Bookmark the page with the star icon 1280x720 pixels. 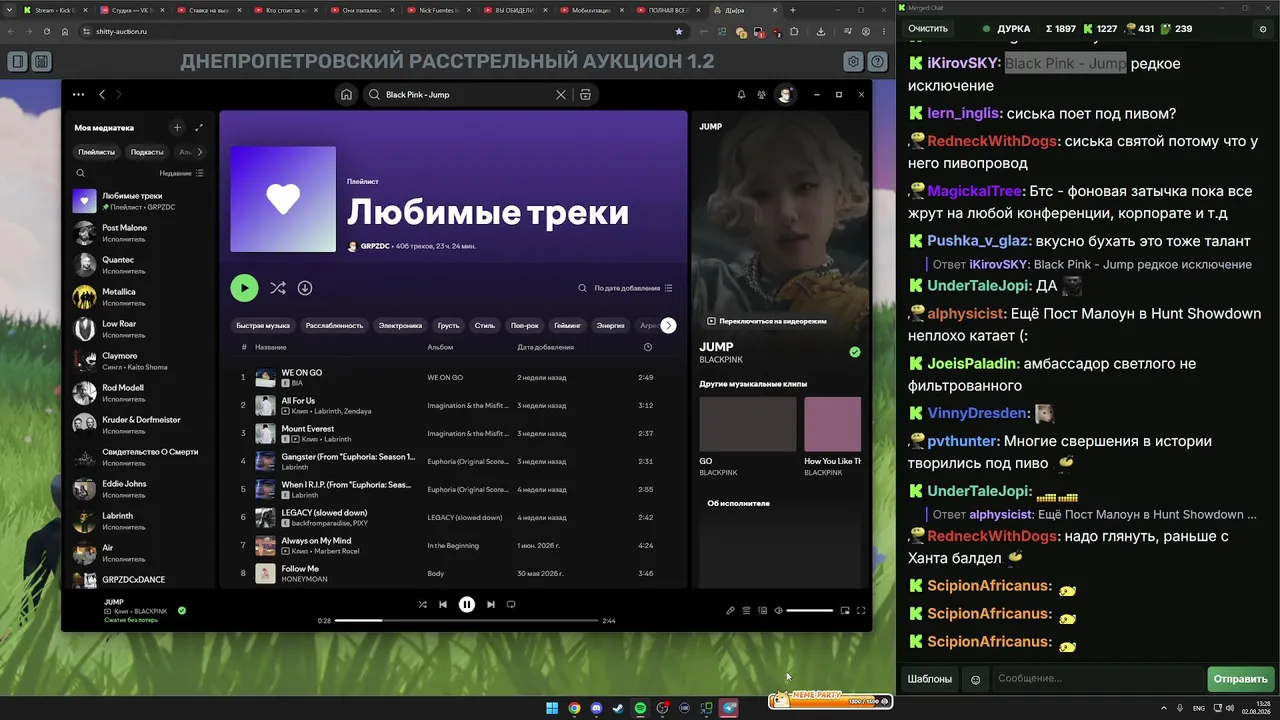[679, 31]
